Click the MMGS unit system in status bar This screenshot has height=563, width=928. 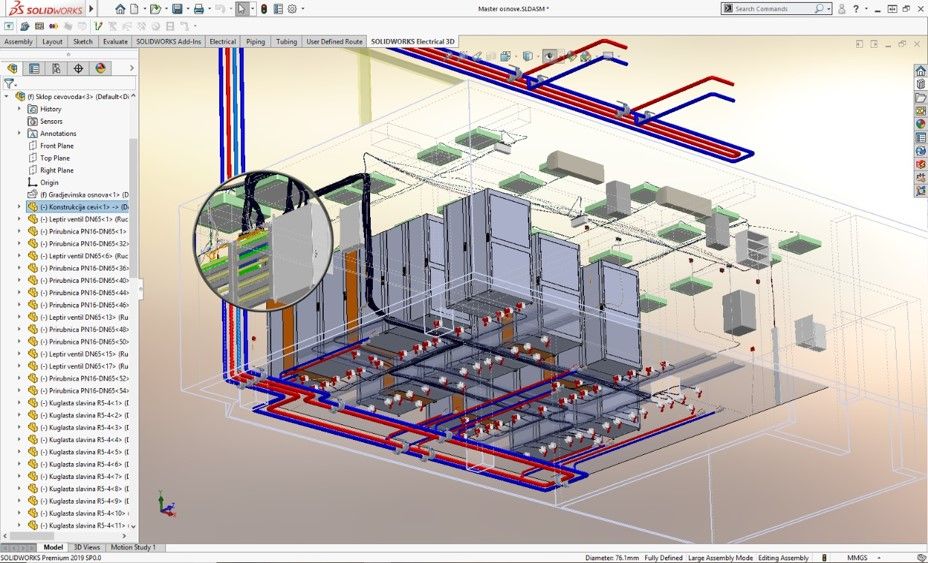[855, 557]
